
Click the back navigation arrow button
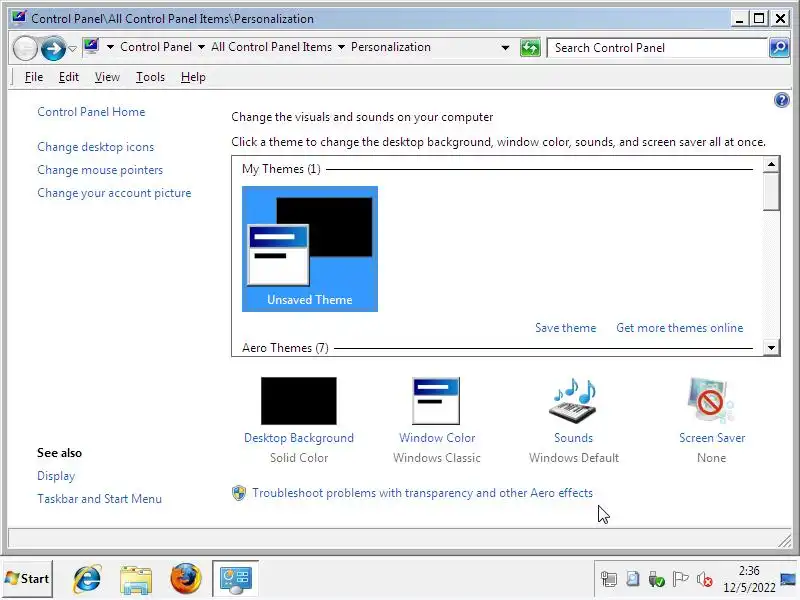click(x=25, y=48)
